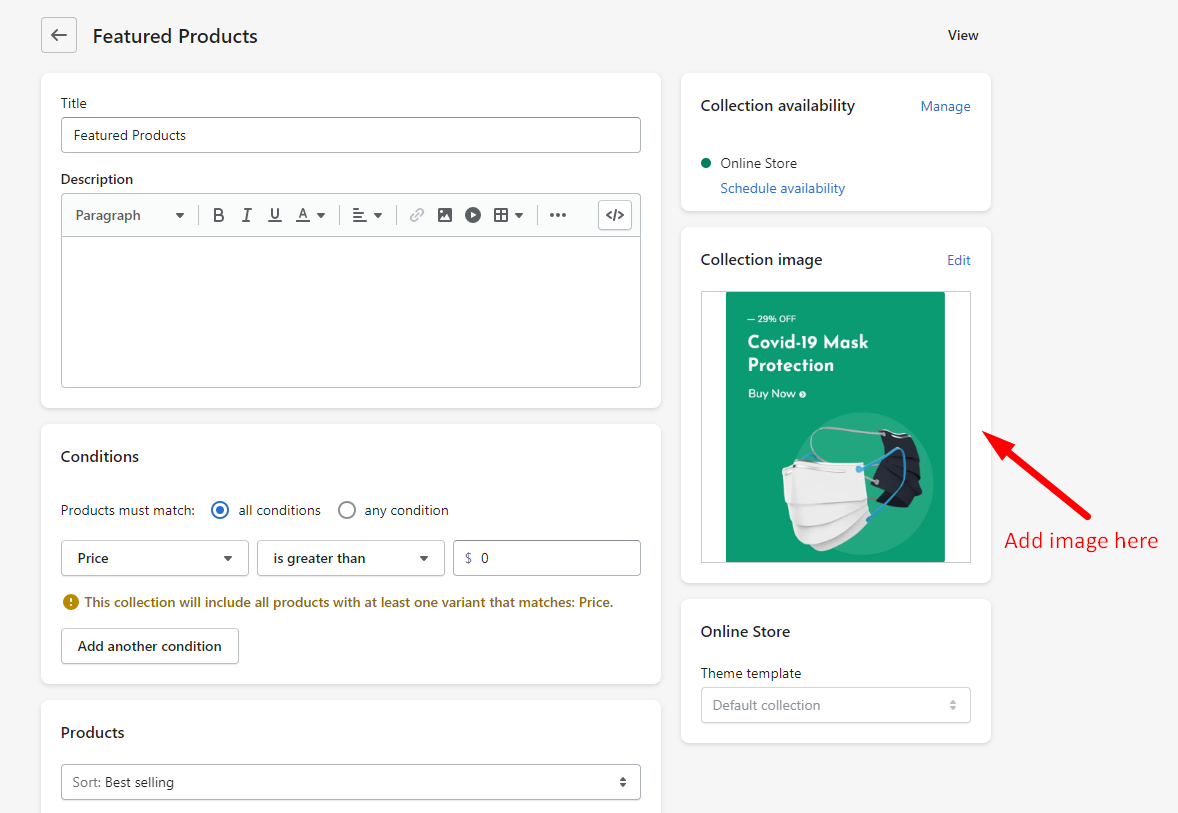
Task: Apply italic formatting in description
Action: pos(246,216)
